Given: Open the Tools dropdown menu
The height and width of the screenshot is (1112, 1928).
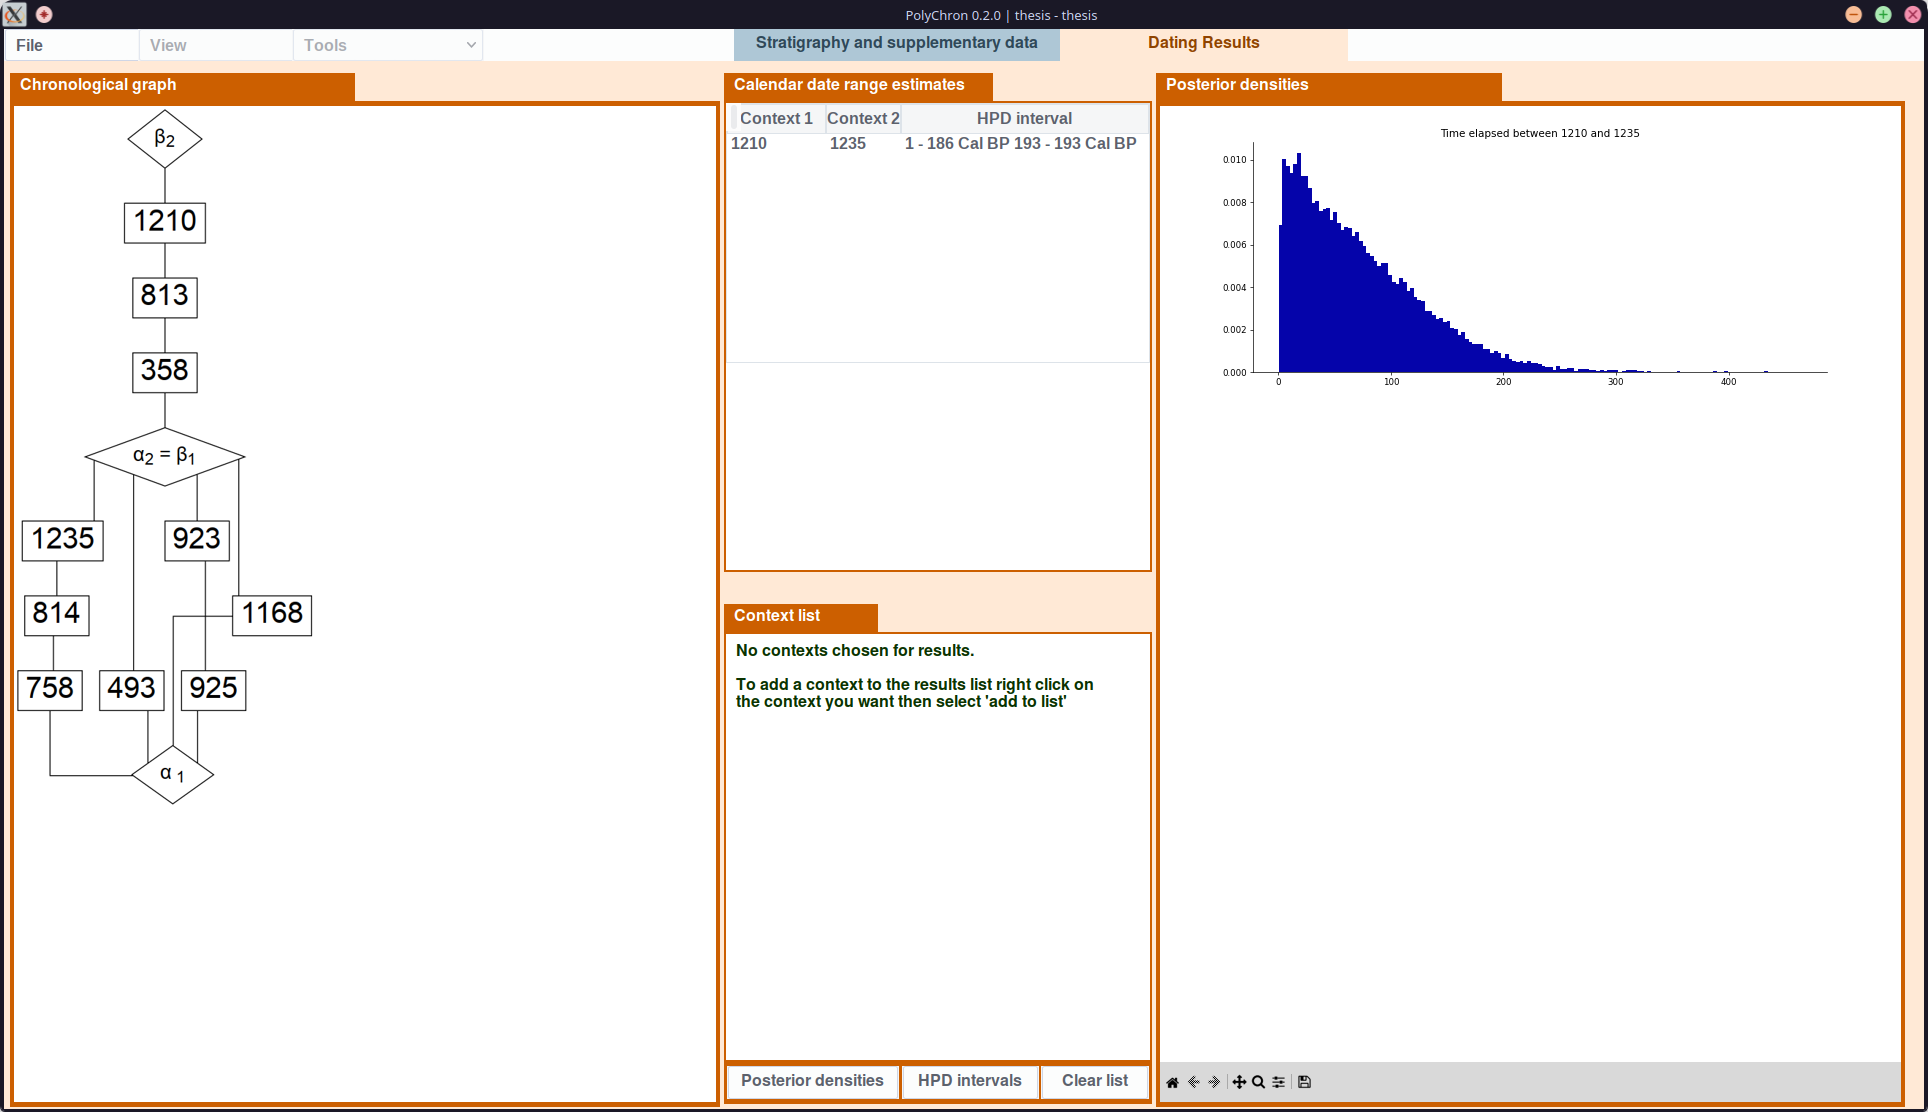Looking at the screenshot, I should (x=388, y=45).
